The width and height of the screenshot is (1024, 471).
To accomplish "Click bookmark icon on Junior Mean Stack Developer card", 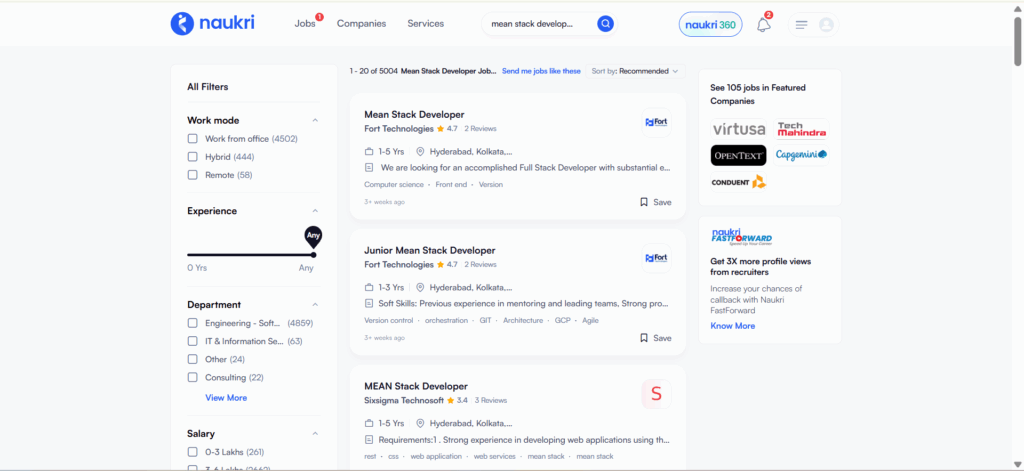I will [644, 338].
